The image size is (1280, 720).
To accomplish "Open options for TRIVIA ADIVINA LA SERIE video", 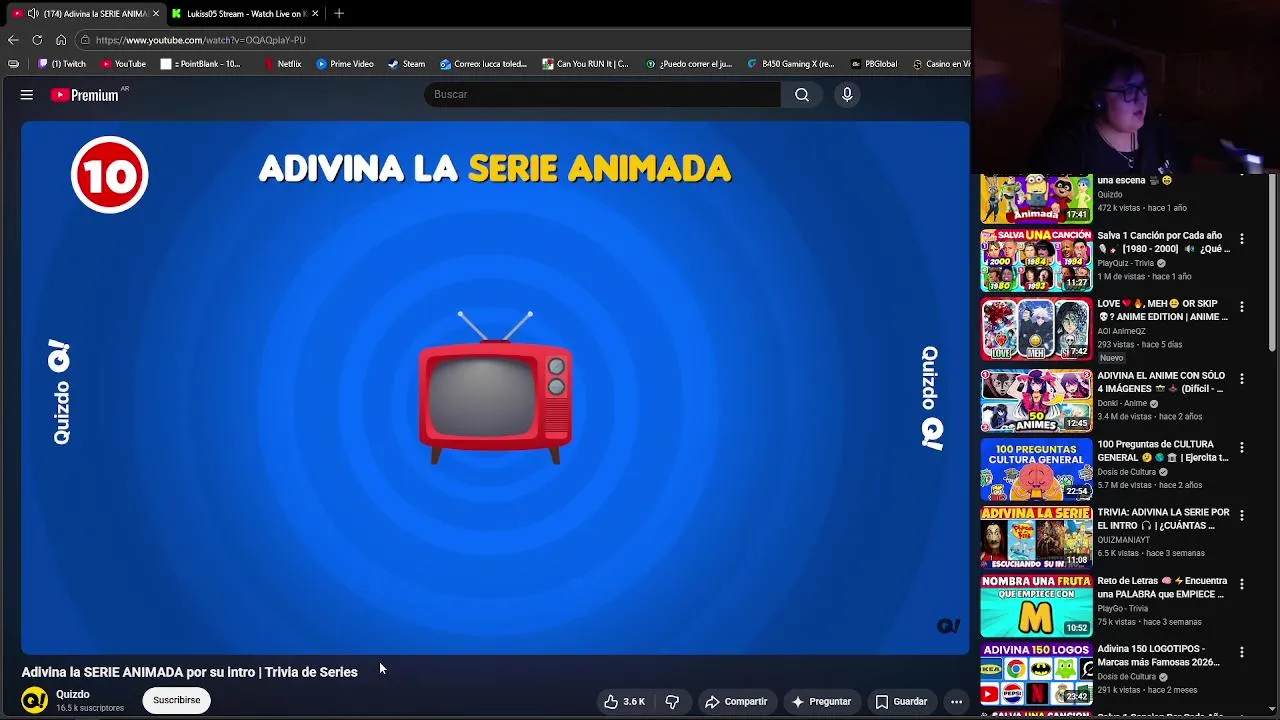I will tap(1241, 515).
